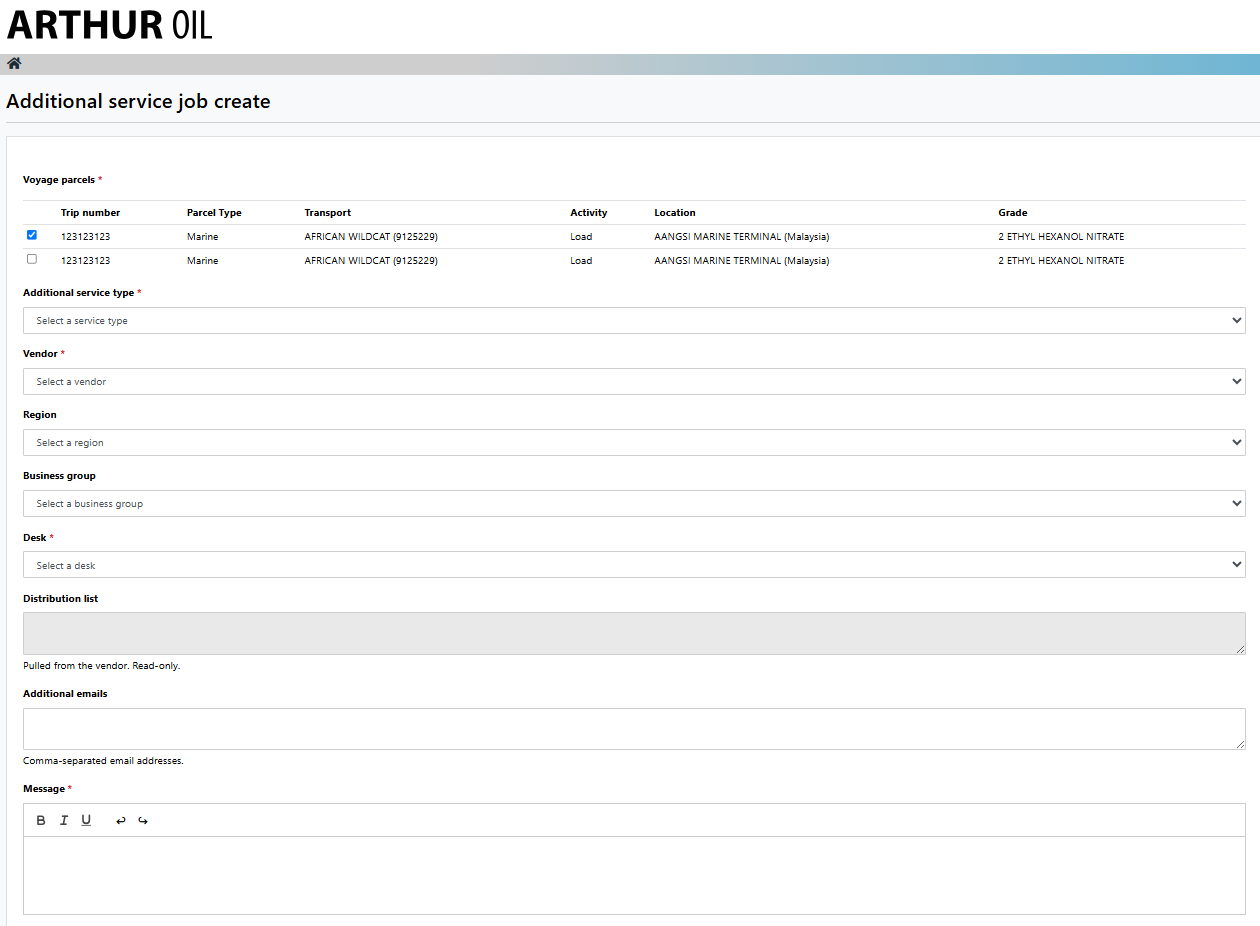Focus the Additional emails text area
This screenshot has height=926, width=1260.
pyautogui.click(x=634, y=729)
